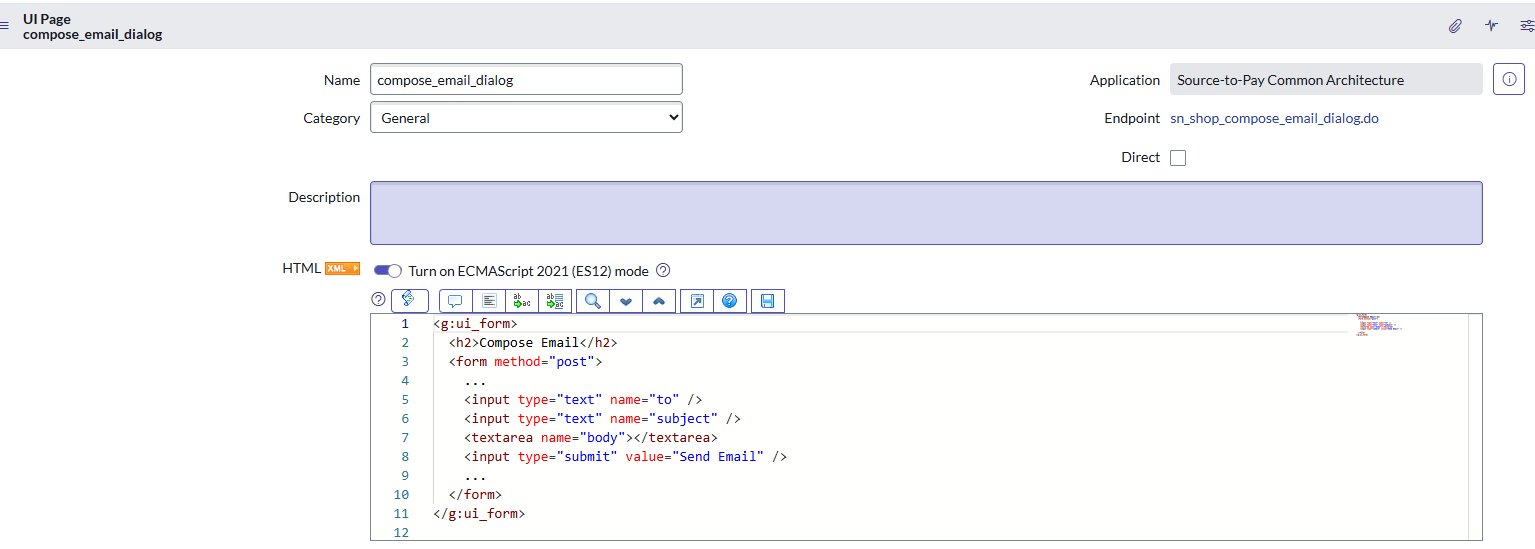Toggle syntax highlighting editor button

[409, 300]
